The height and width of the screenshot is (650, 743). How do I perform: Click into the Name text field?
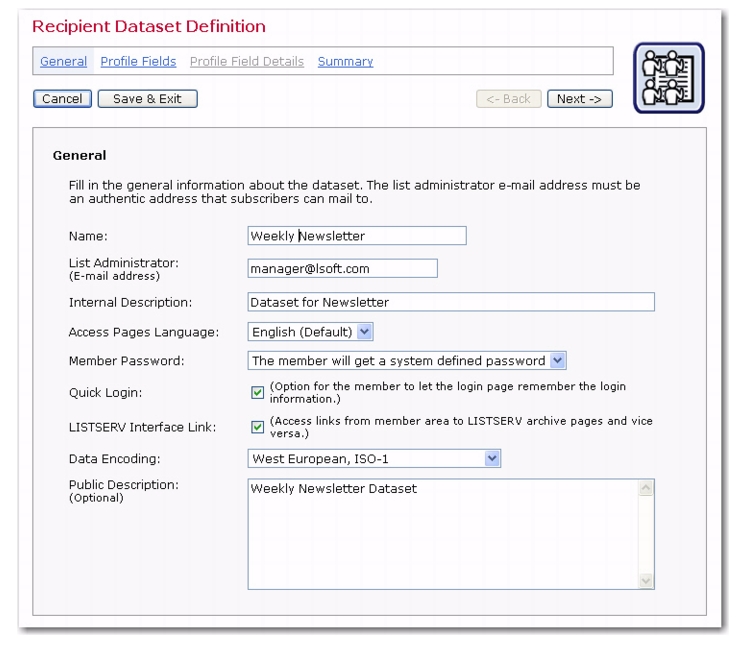click(x=356, y=236)
